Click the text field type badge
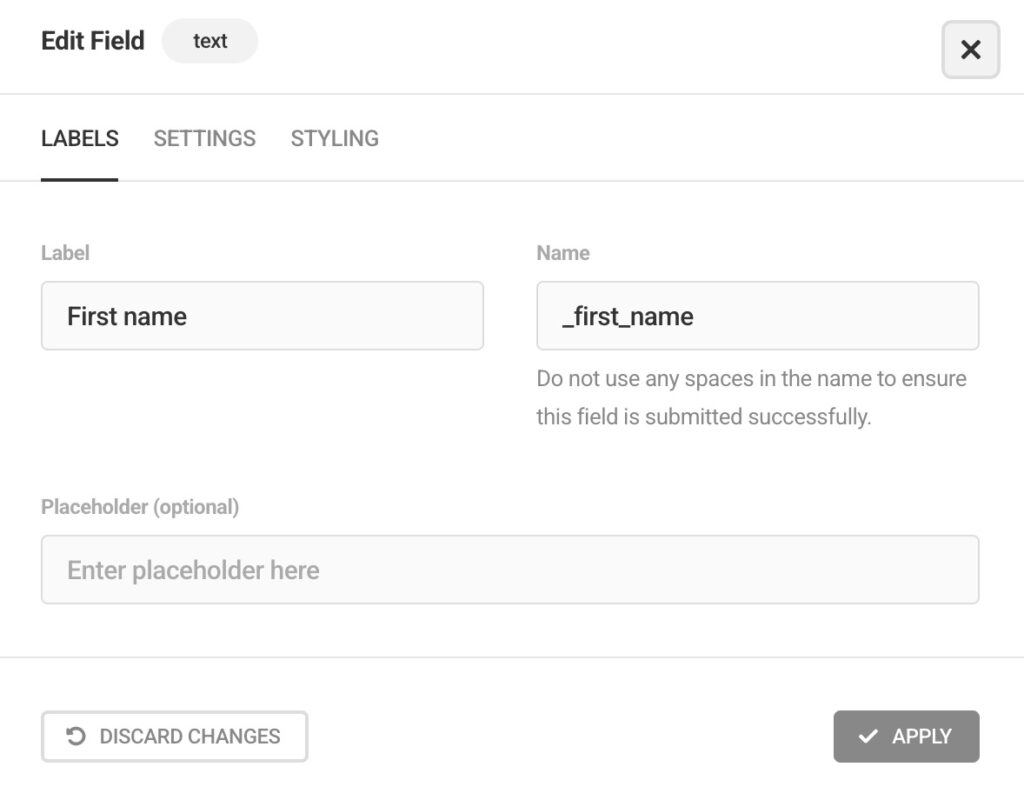The width and height of the screenshot is (1024, 800). pyautogui.click(x=210, y=41)
